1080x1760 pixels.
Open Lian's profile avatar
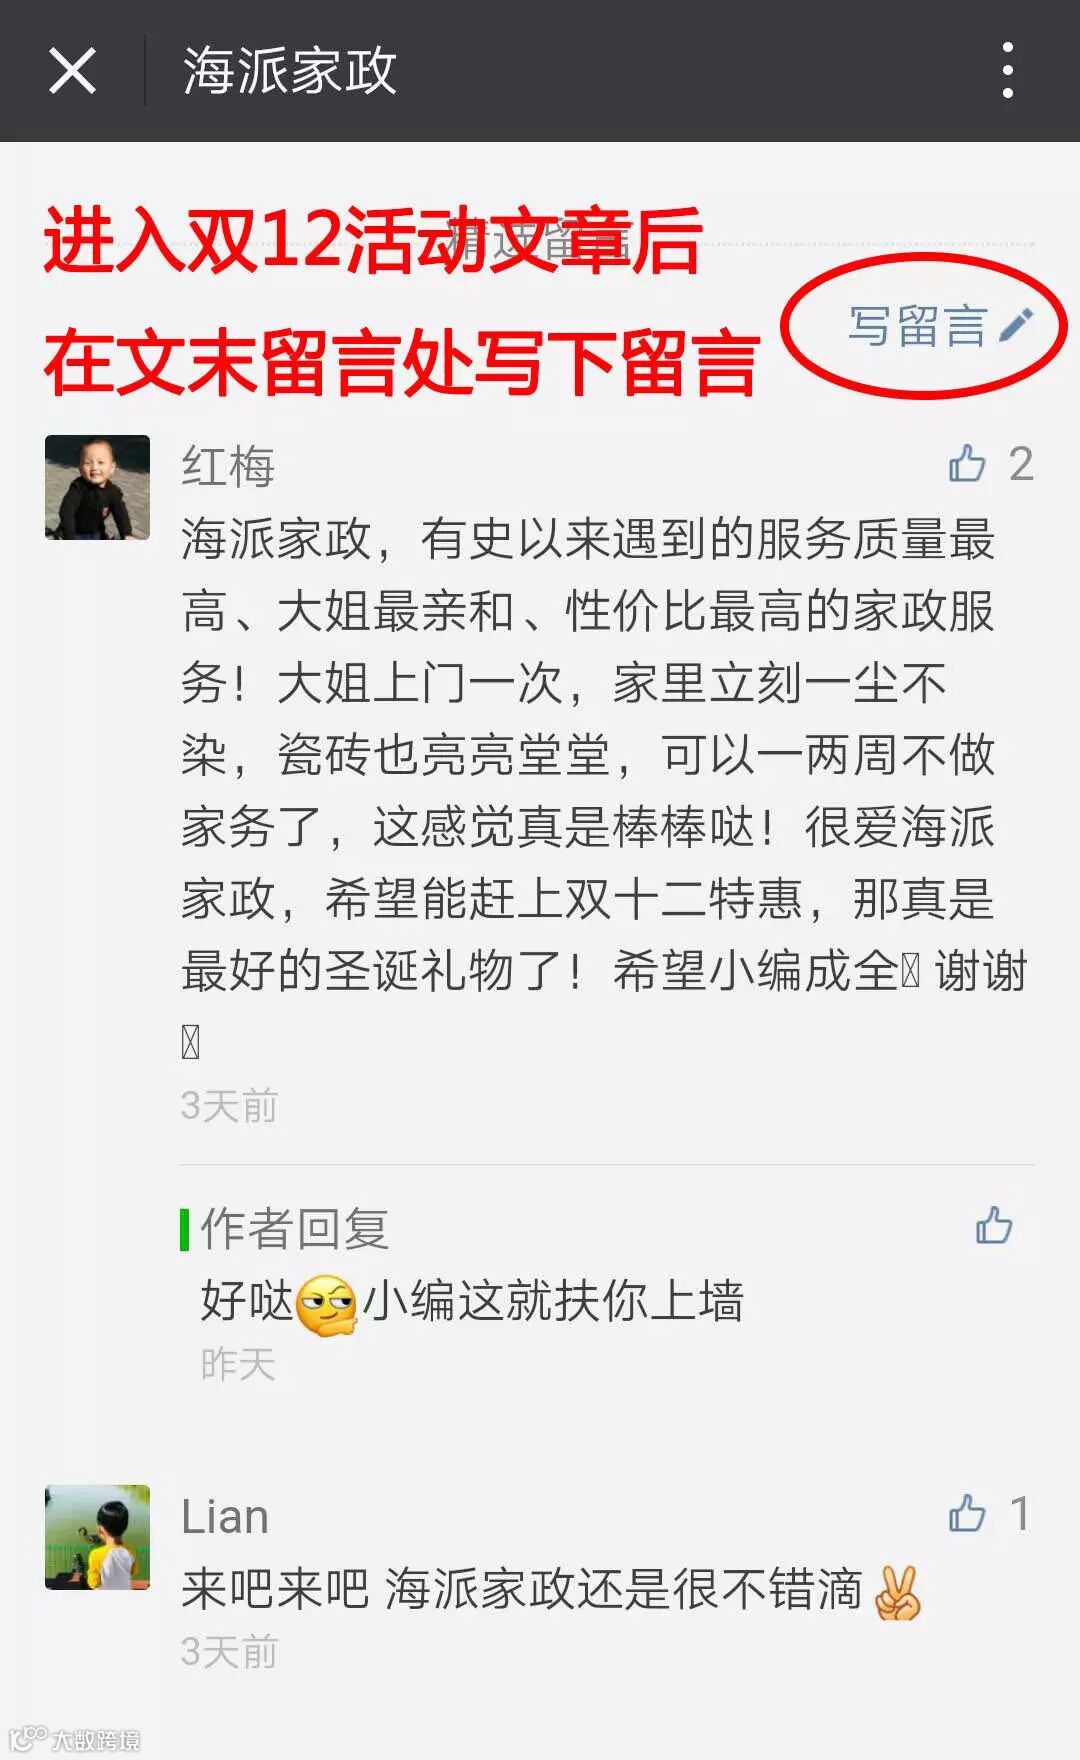click(x=97, y=1537)
